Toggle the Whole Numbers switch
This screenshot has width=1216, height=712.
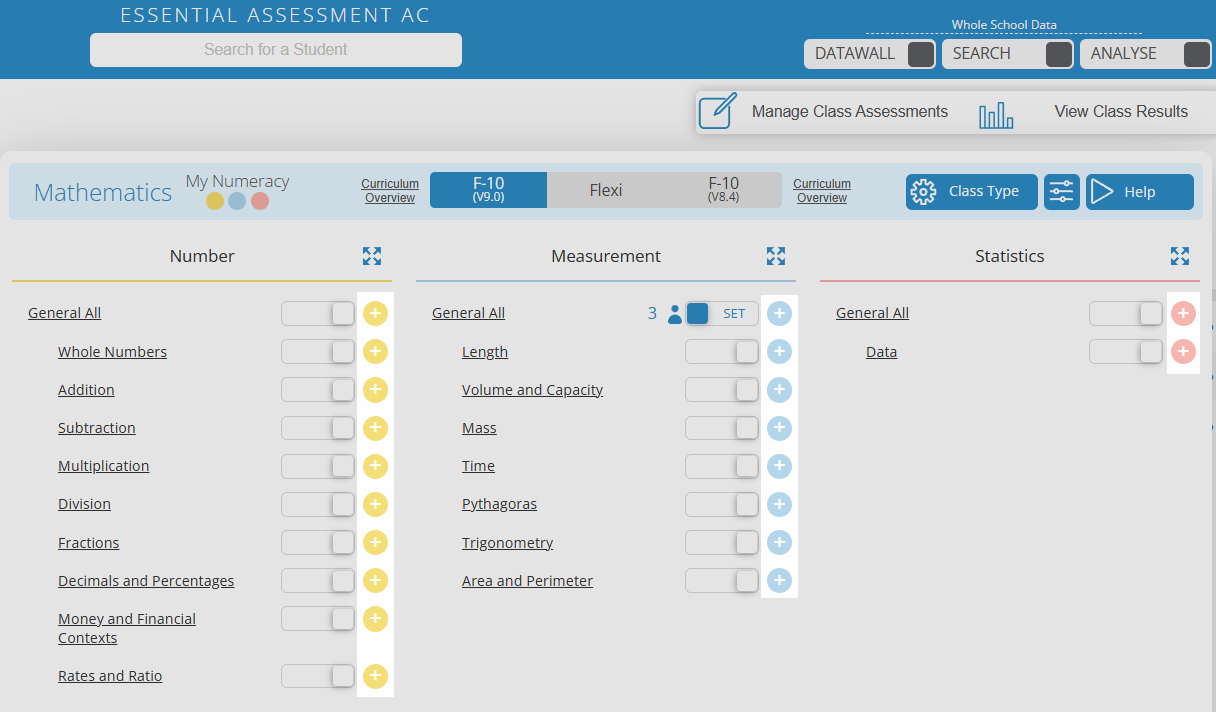coord(318,351)
